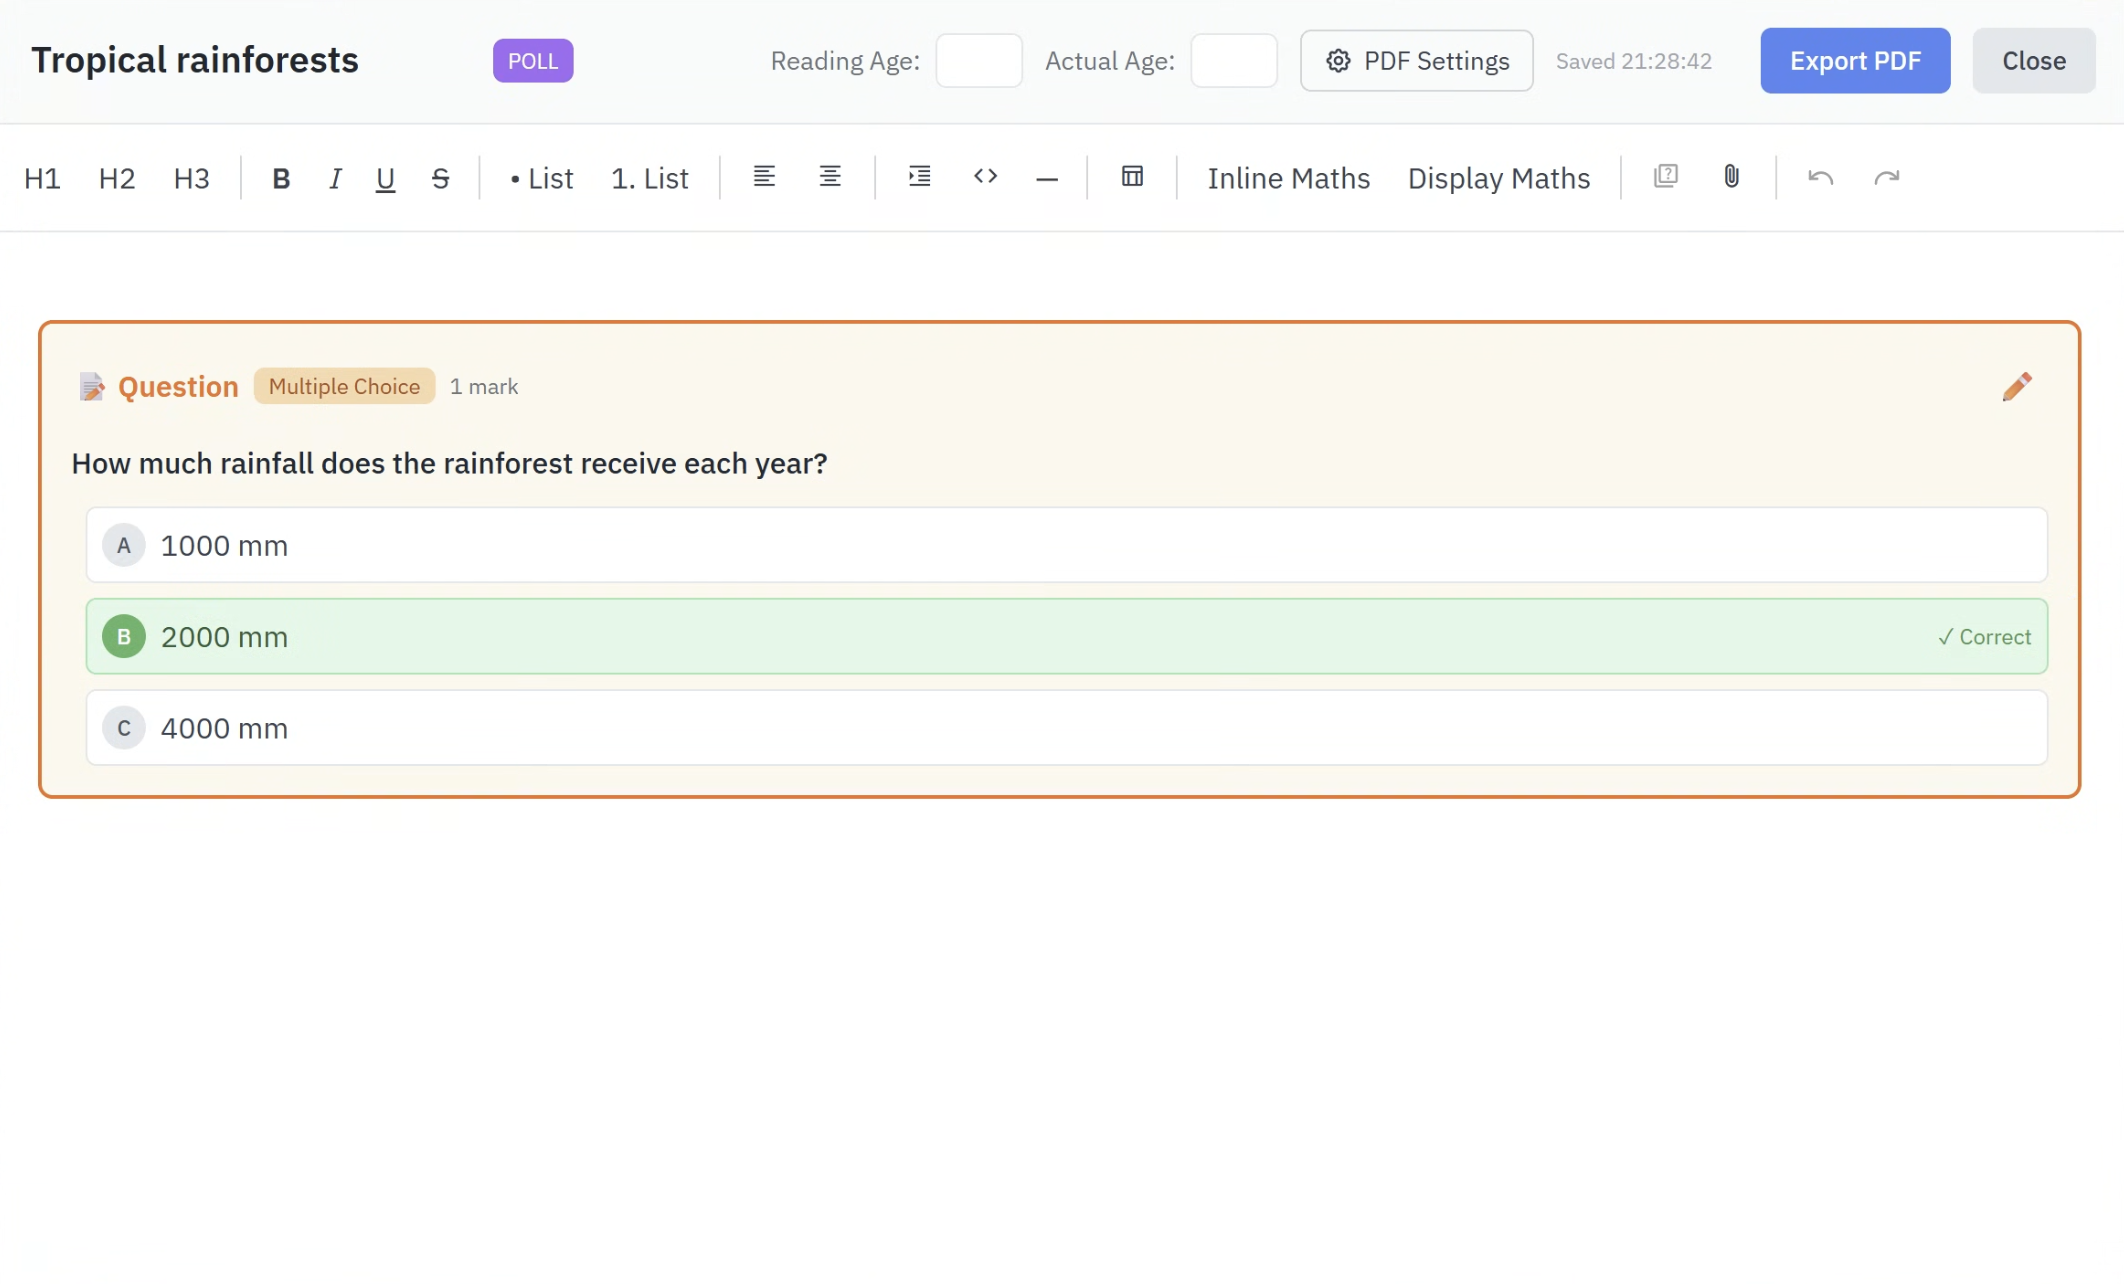Click the indent icon

coord(919,177)
